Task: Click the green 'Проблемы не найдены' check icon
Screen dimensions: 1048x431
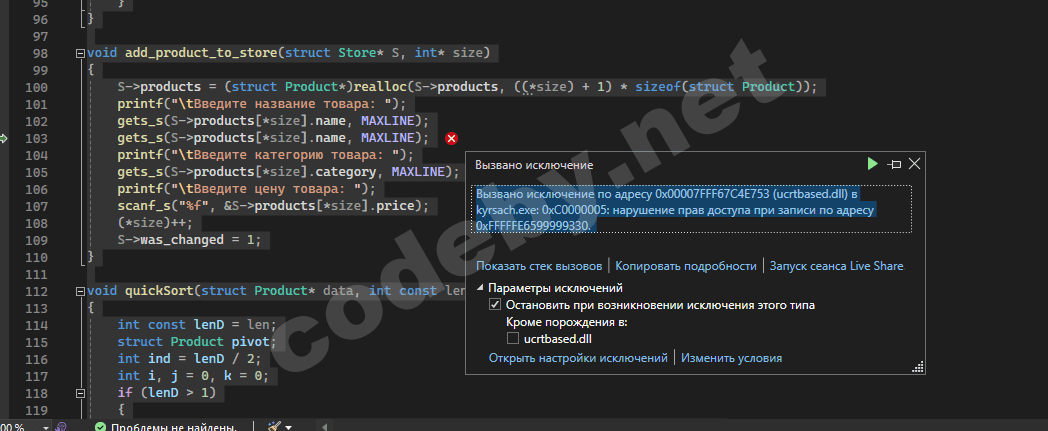Action: click(100, 427)
